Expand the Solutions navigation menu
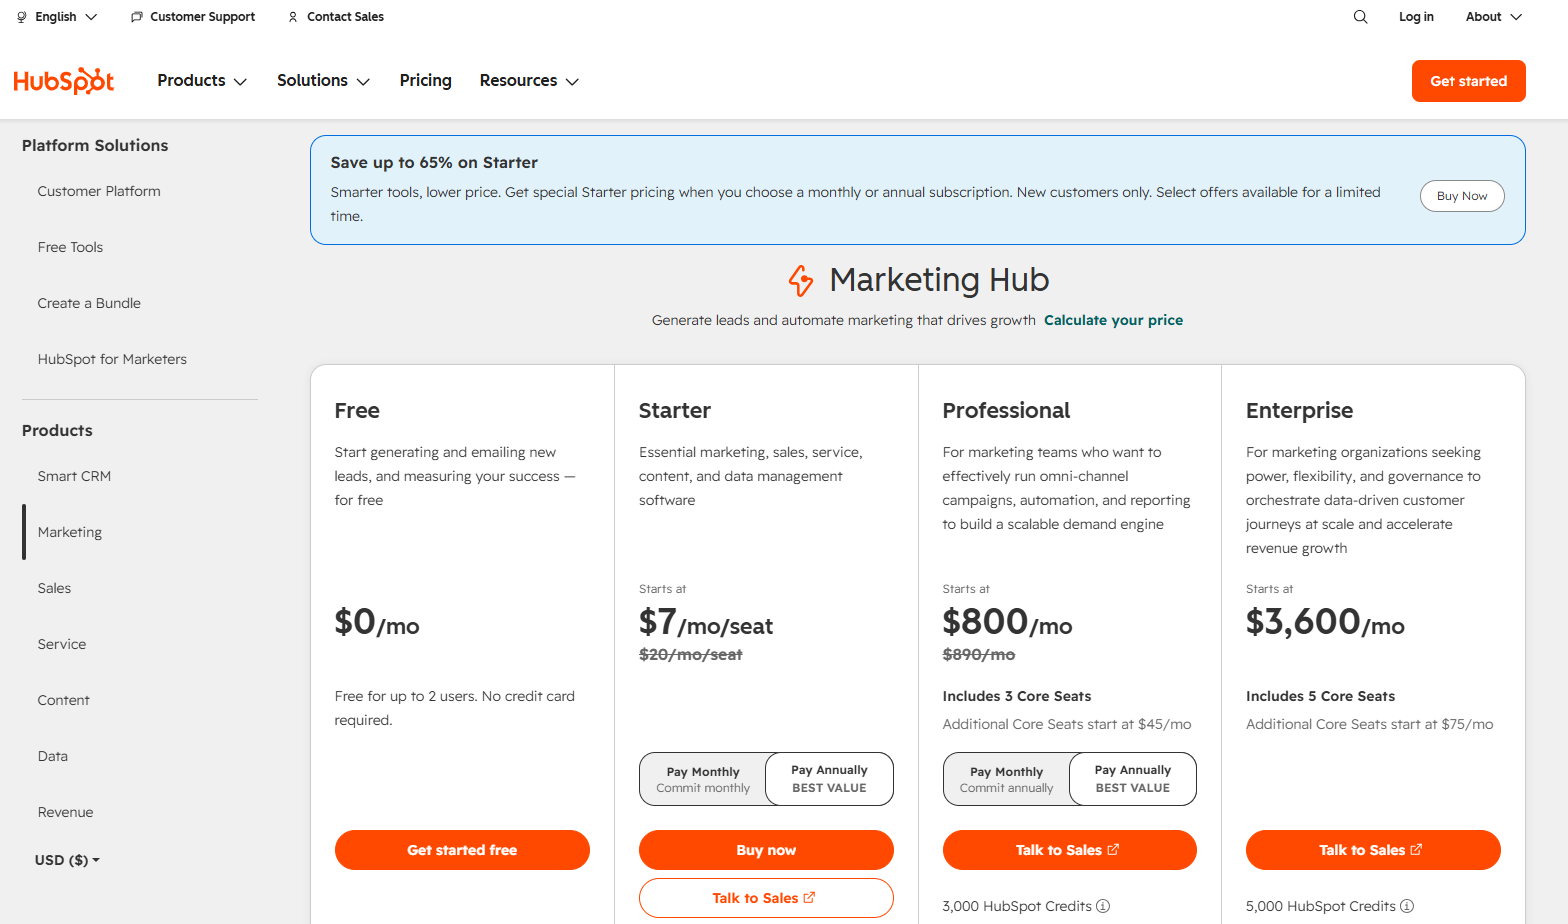 click(x=323, y=81)
